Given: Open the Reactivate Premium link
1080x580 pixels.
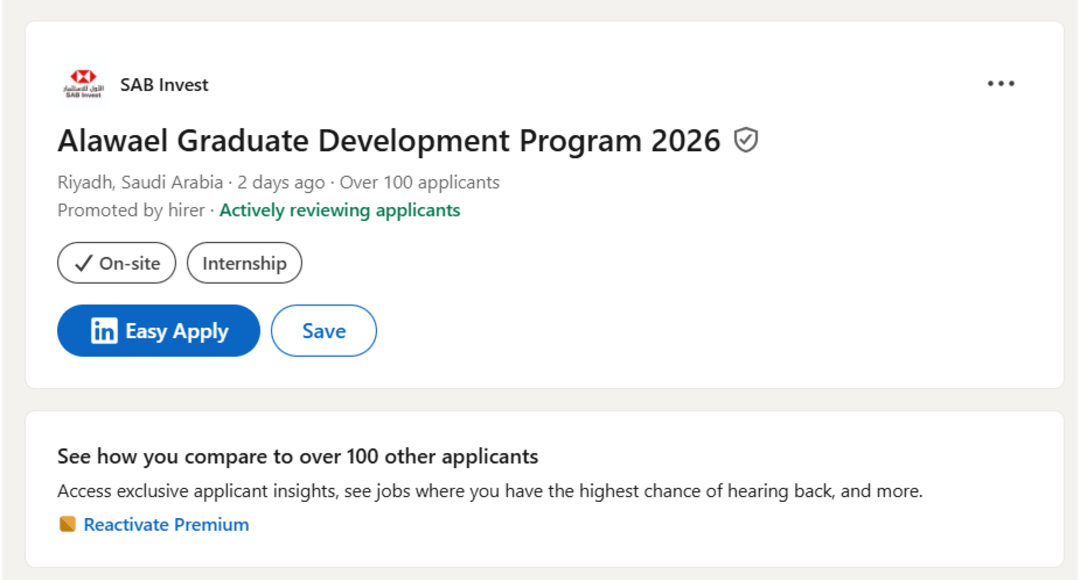Looking at the screenshot, I should 166,525.
